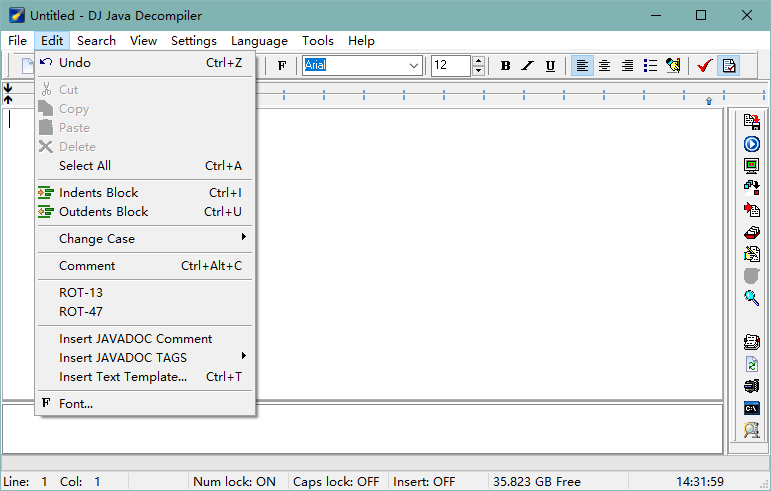The height and width of the screenshot is (491, 771).
Task: Choose Indents Block menu entry
Action: click(x=145, y=193)
